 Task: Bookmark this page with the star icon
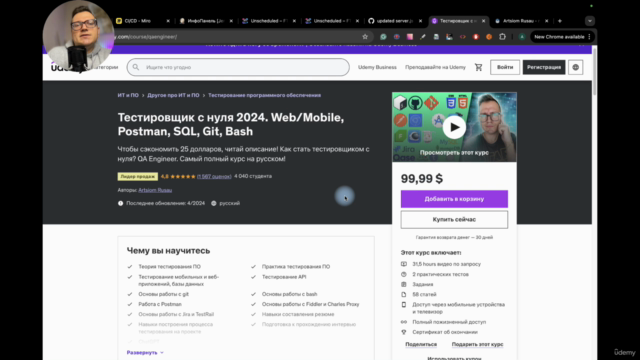pyautogui.click(x=365, y=37)
